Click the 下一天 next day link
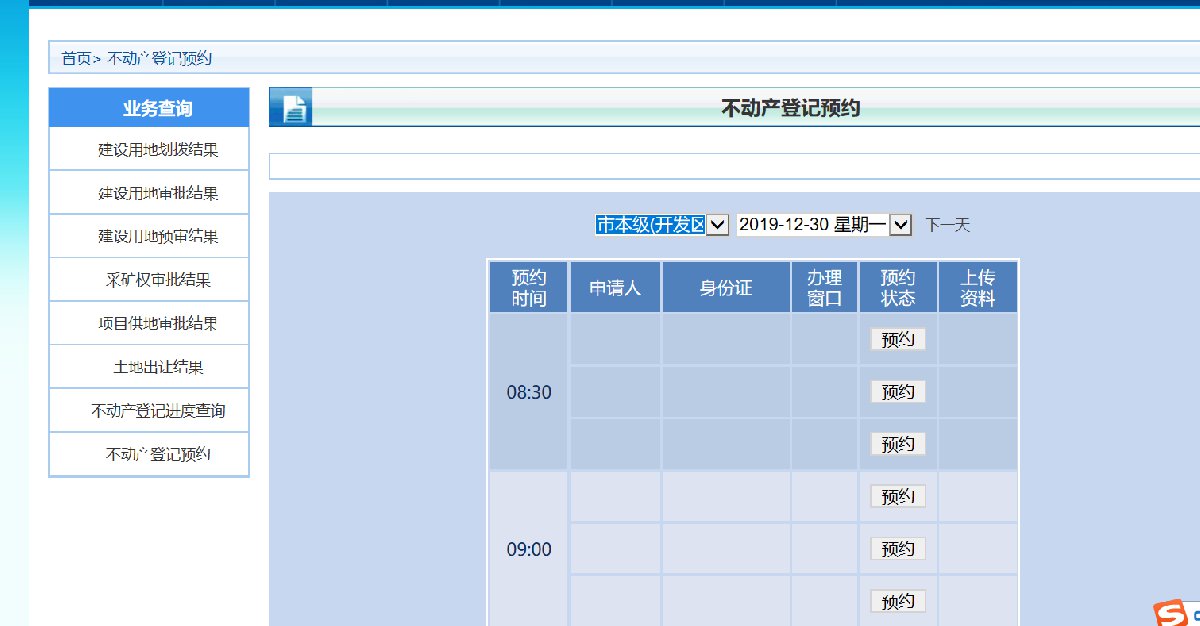Viewport: 1200px width, 626px height. pyautogui.click(x=947, y=225)
